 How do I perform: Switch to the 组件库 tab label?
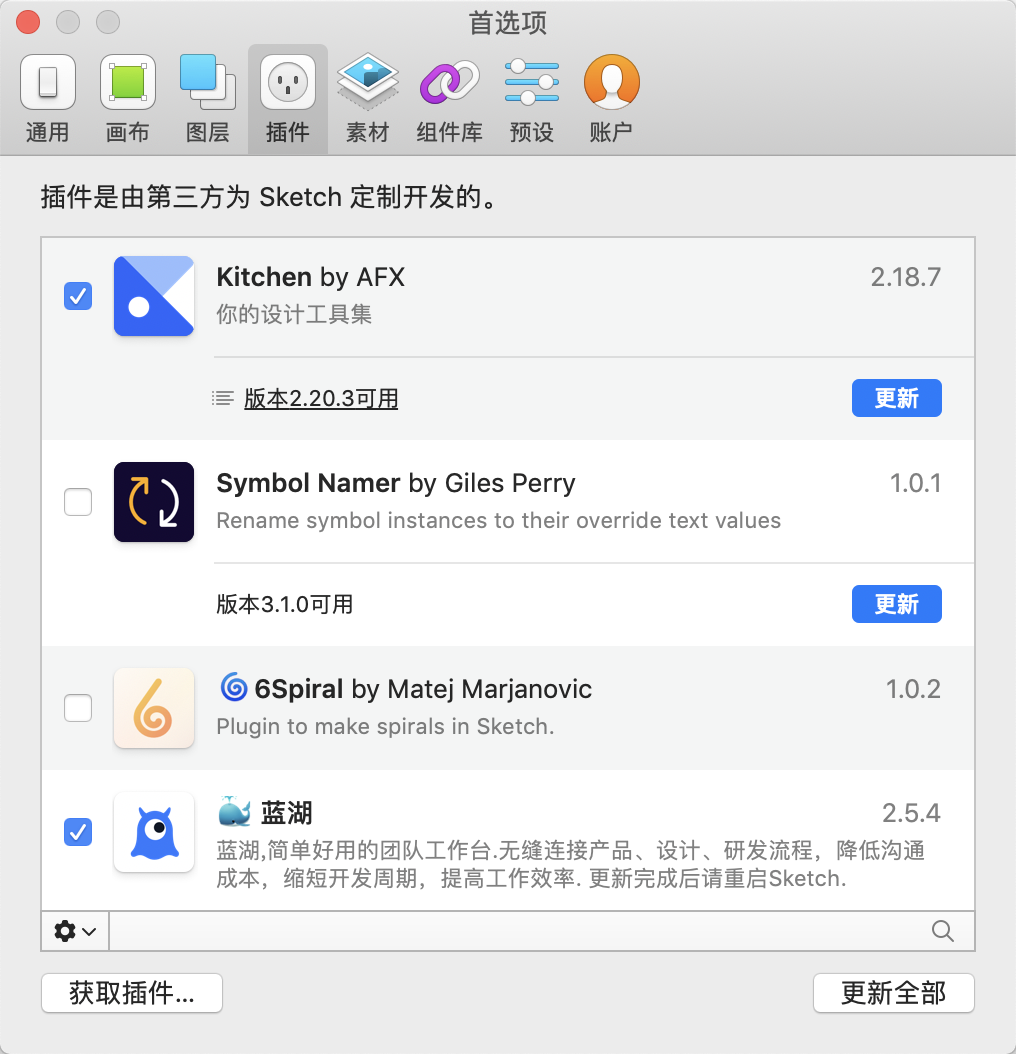tap(449, 132)
